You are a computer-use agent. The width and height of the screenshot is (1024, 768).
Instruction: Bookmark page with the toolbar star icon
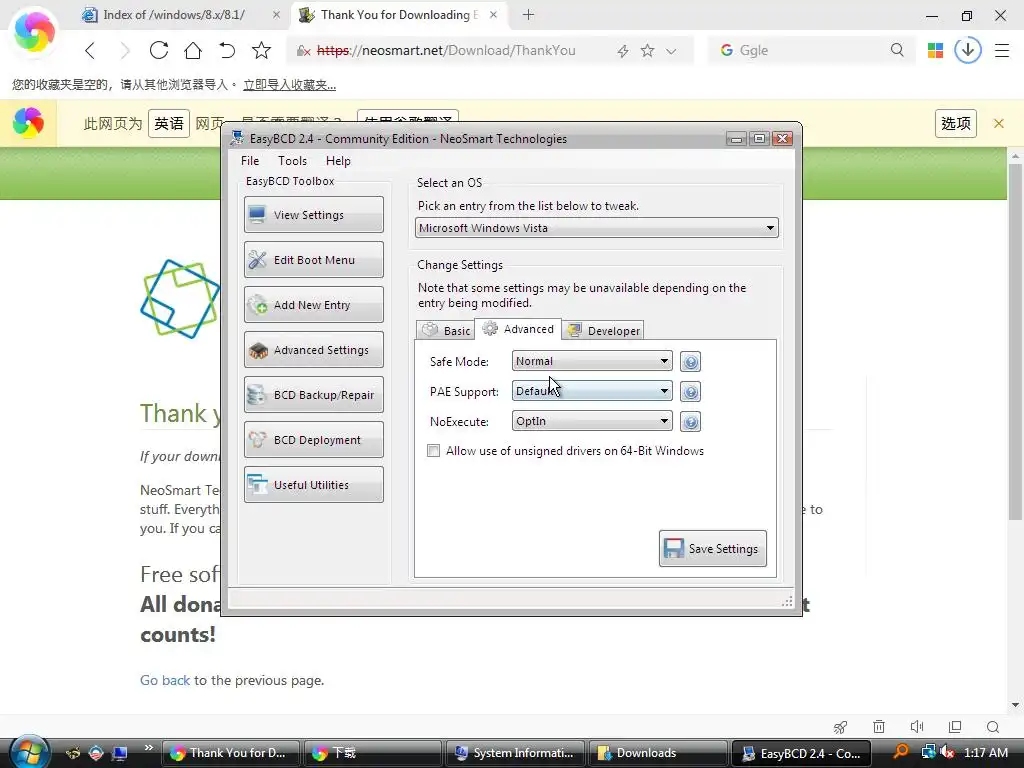[x=261, y=50]
